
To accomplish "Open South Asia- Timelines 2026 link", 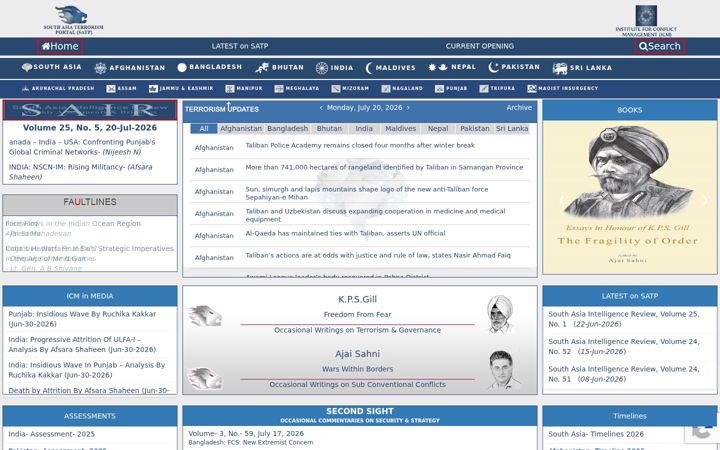I will pos(596,434).
